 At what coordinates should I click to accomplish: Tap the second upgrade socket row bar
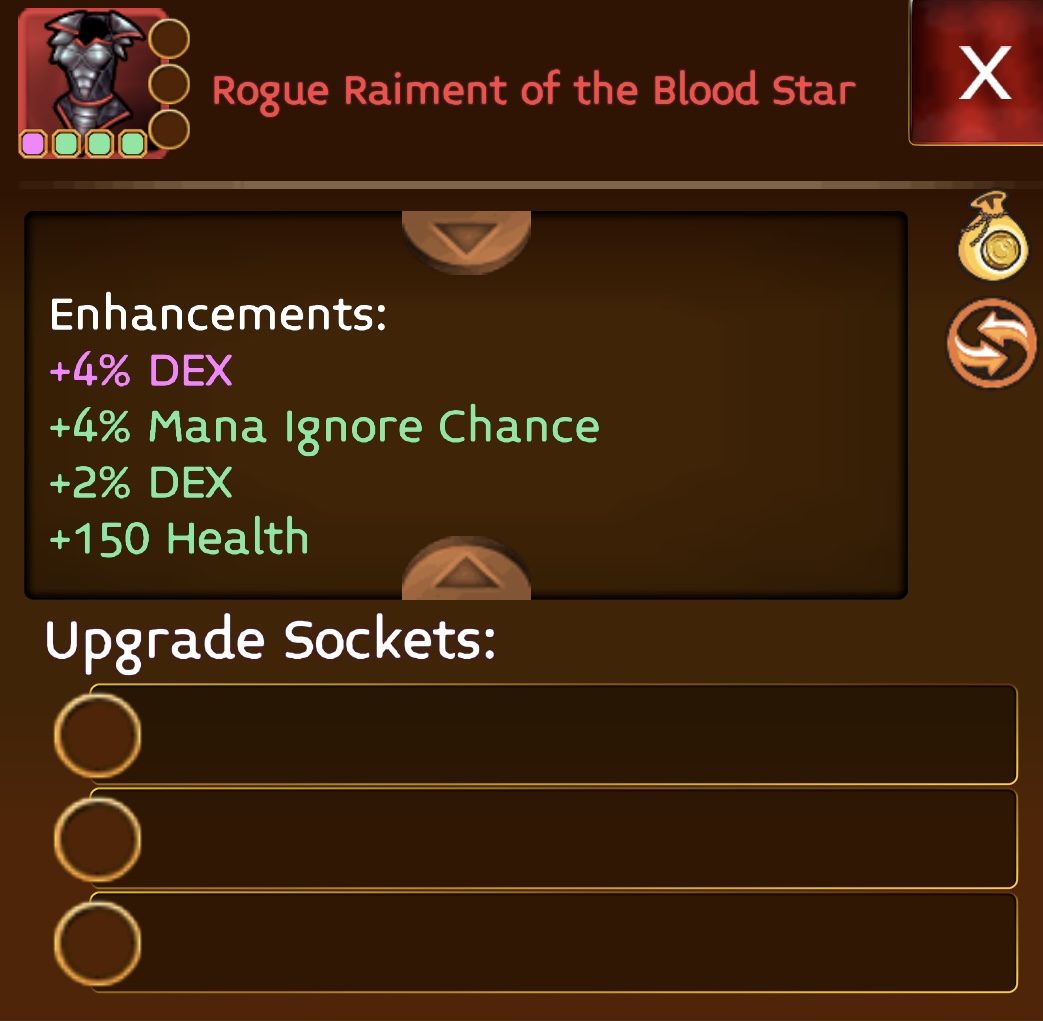(553, 839)
